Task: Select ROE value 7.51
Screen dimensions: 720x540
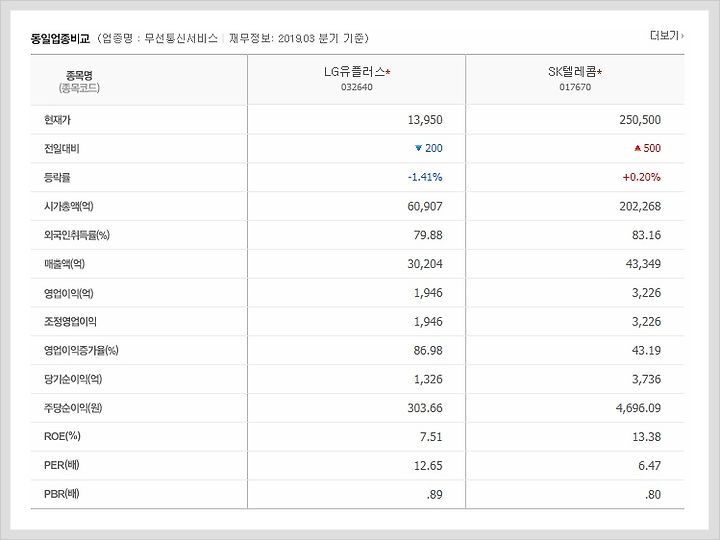Action: (431, 437)
